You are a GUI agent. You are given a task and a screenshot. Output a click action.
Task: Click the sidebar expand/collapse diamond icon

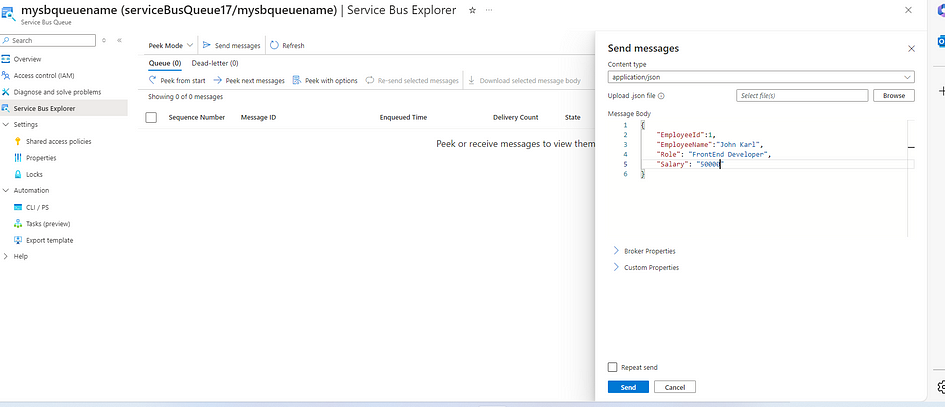coord(104,40)
